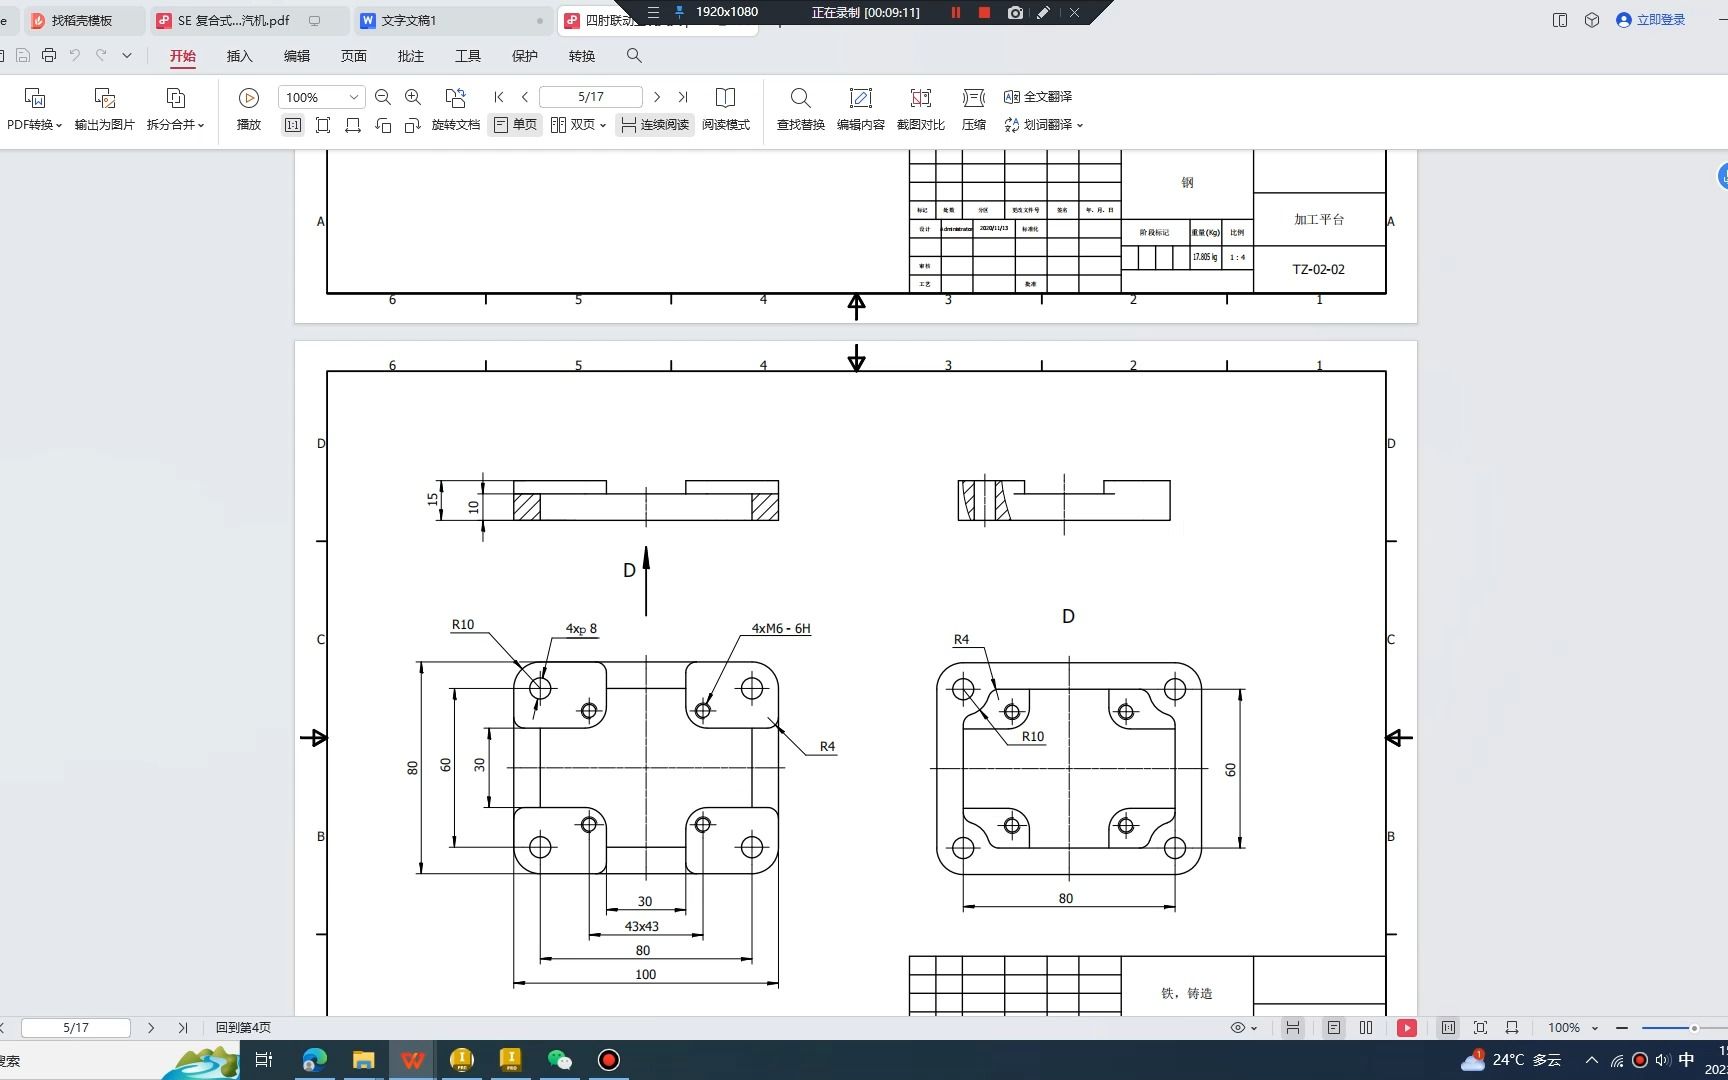Click the status bar fit page icon

pos(1481,1028)
